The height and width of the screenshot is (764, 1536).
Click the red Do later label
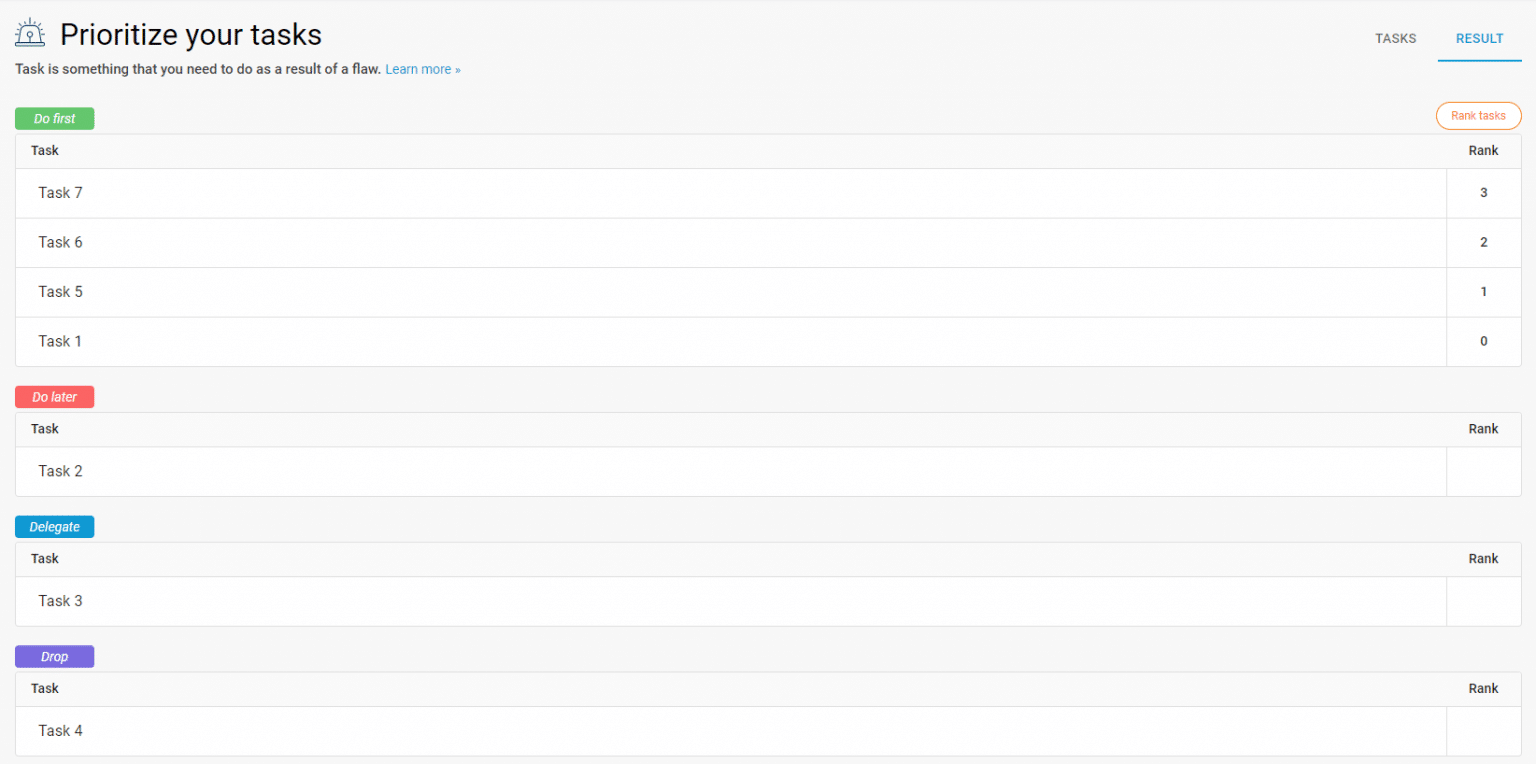pos(55,397)
